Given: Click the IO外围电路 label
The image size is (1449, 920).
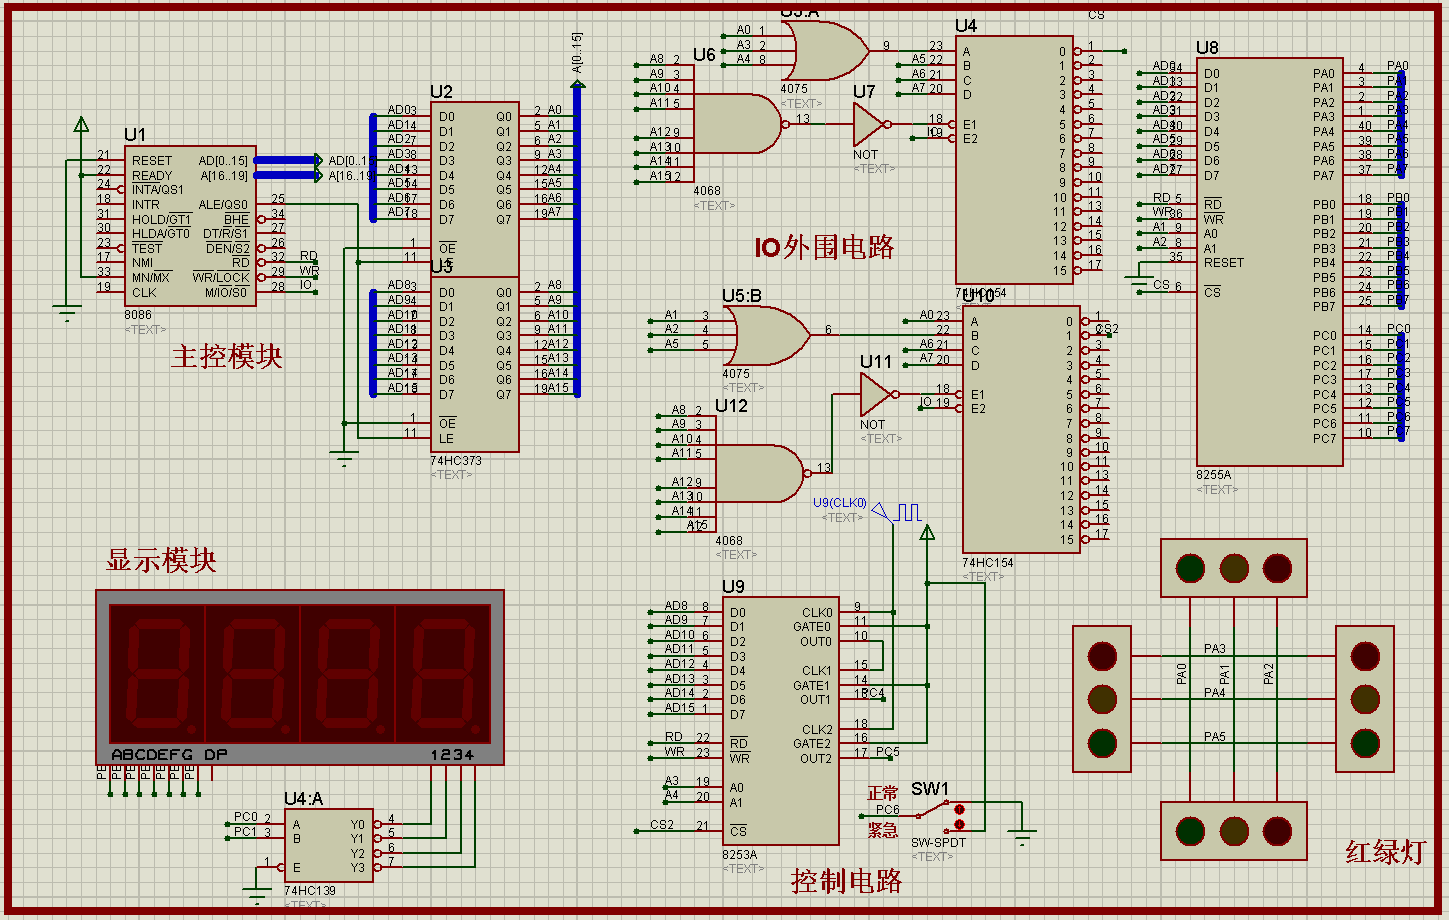Looking at the screenshot, I should click(825, 247).
